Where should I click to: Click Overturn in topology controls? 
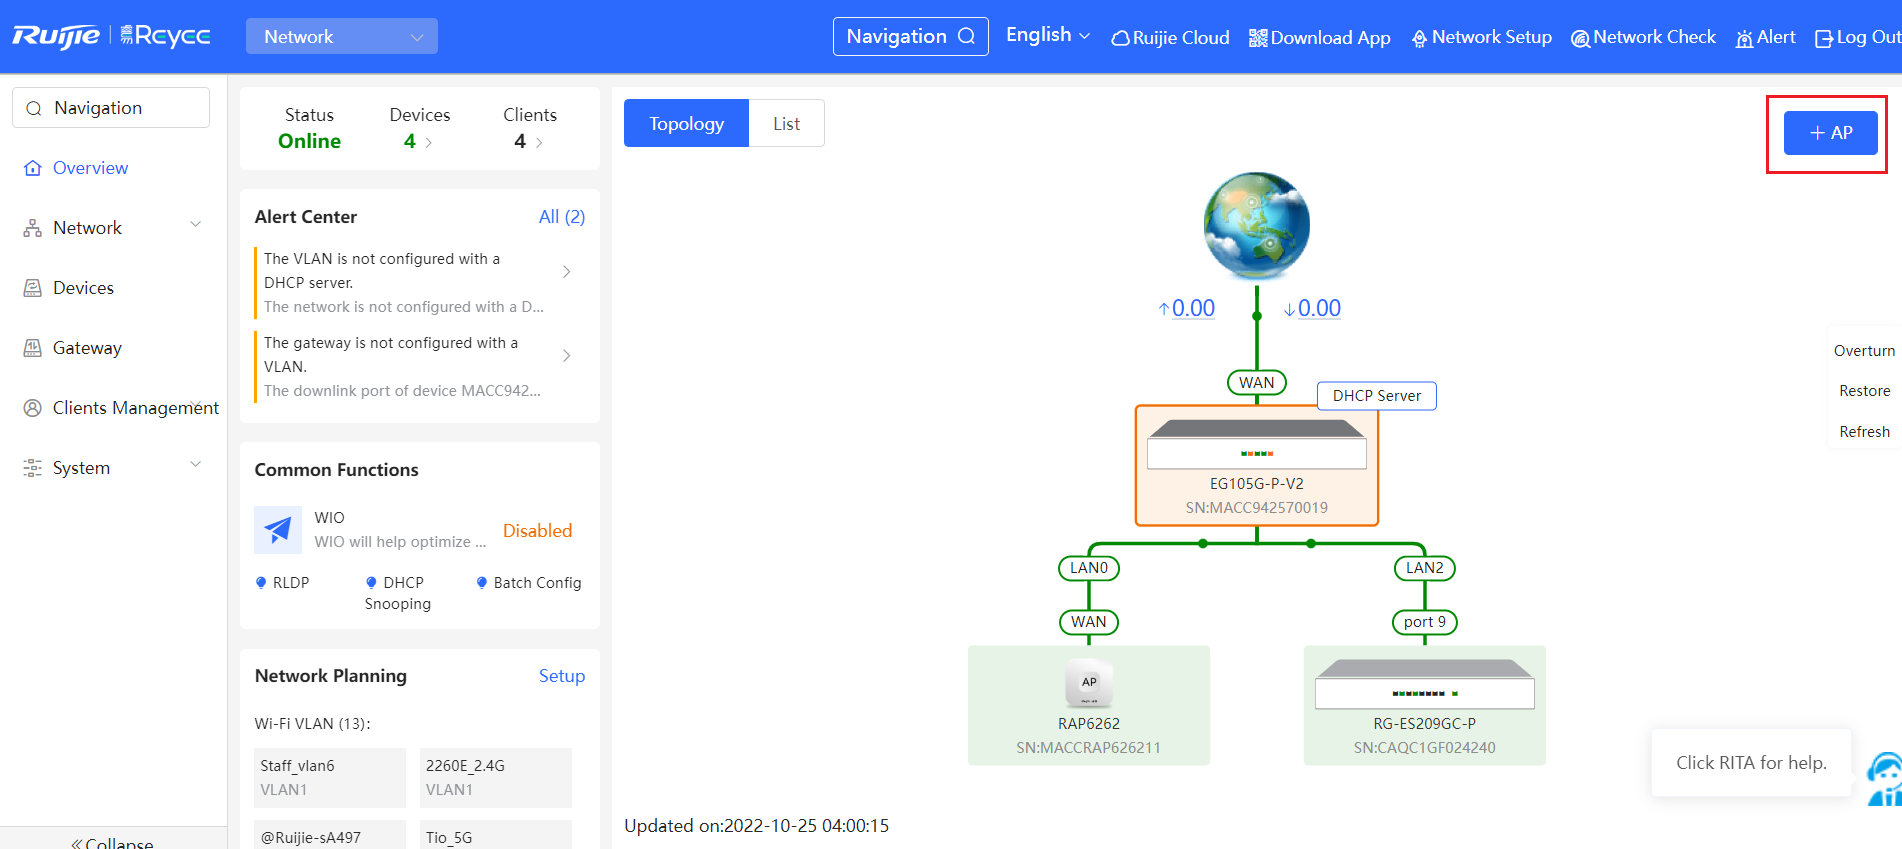1864,351
